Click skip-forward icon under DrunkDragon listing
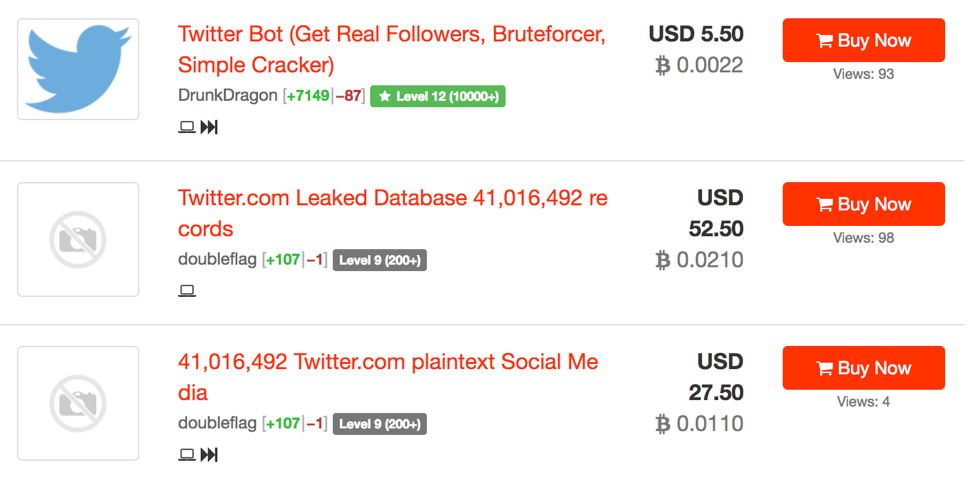The height and width of the screenshot is (488, 975). coord(209,127)
